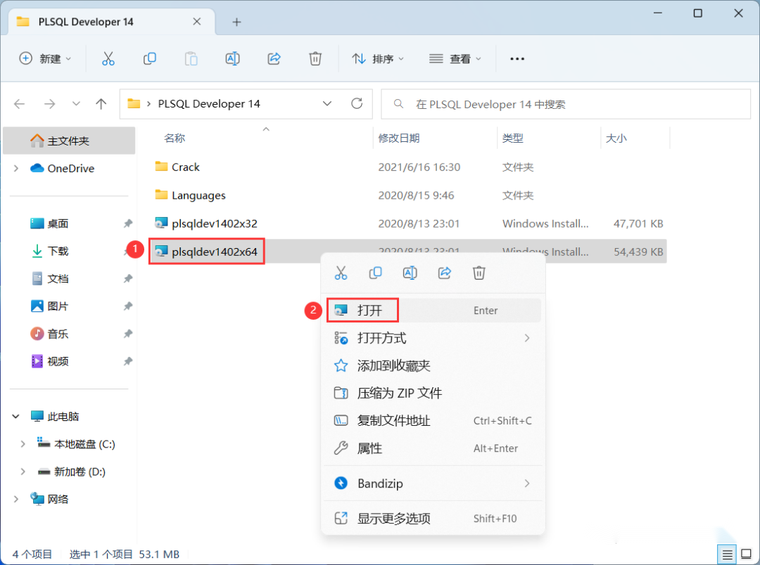Click the Copy icon in the context menu

click(x=375, y=273)
